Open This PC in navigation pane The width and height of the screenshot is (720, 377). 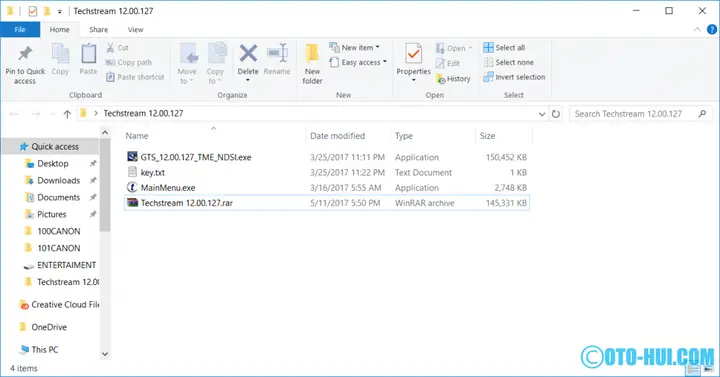(x=45, y=349)
